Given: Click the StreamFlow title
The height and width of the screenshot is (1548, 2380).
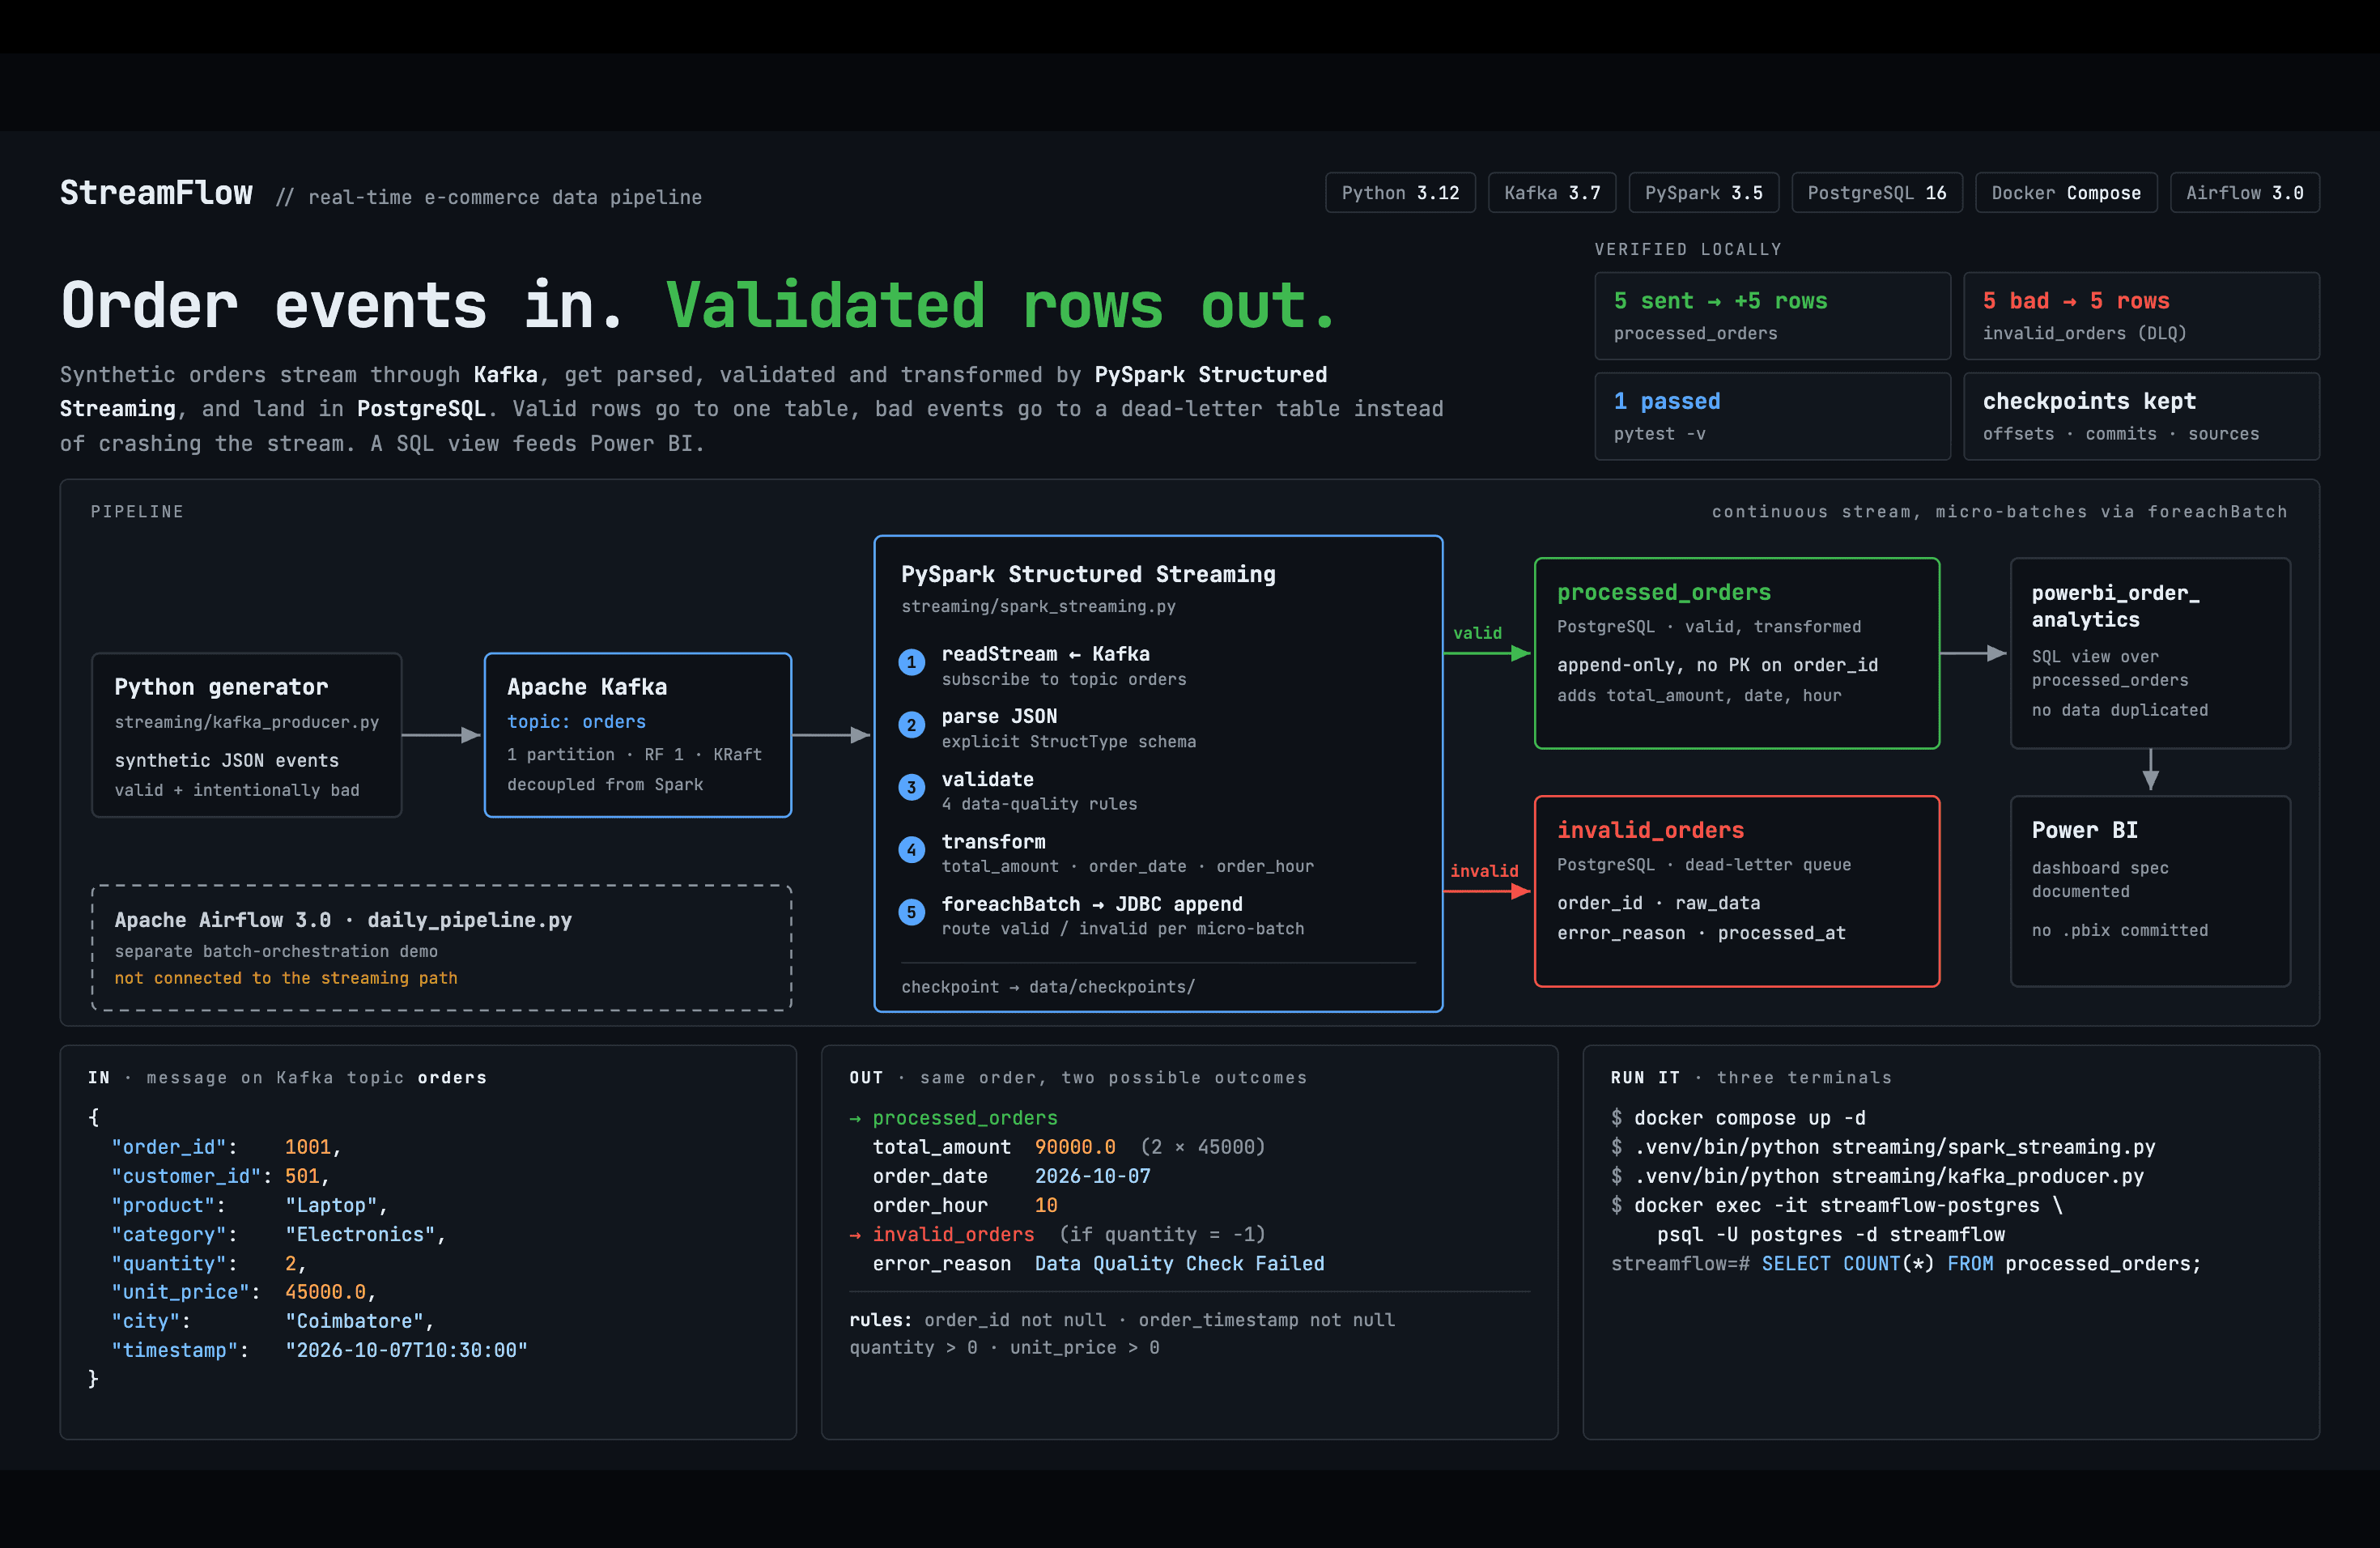Looking at the screenshot, I should click(x=156, y=193).
